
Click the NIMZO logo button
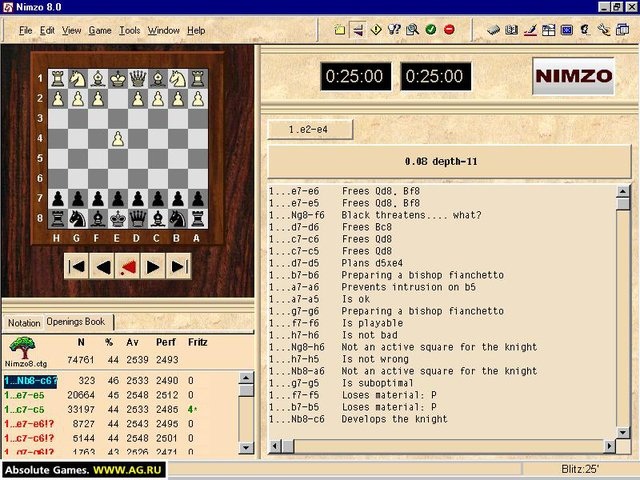tap(573, 76)
